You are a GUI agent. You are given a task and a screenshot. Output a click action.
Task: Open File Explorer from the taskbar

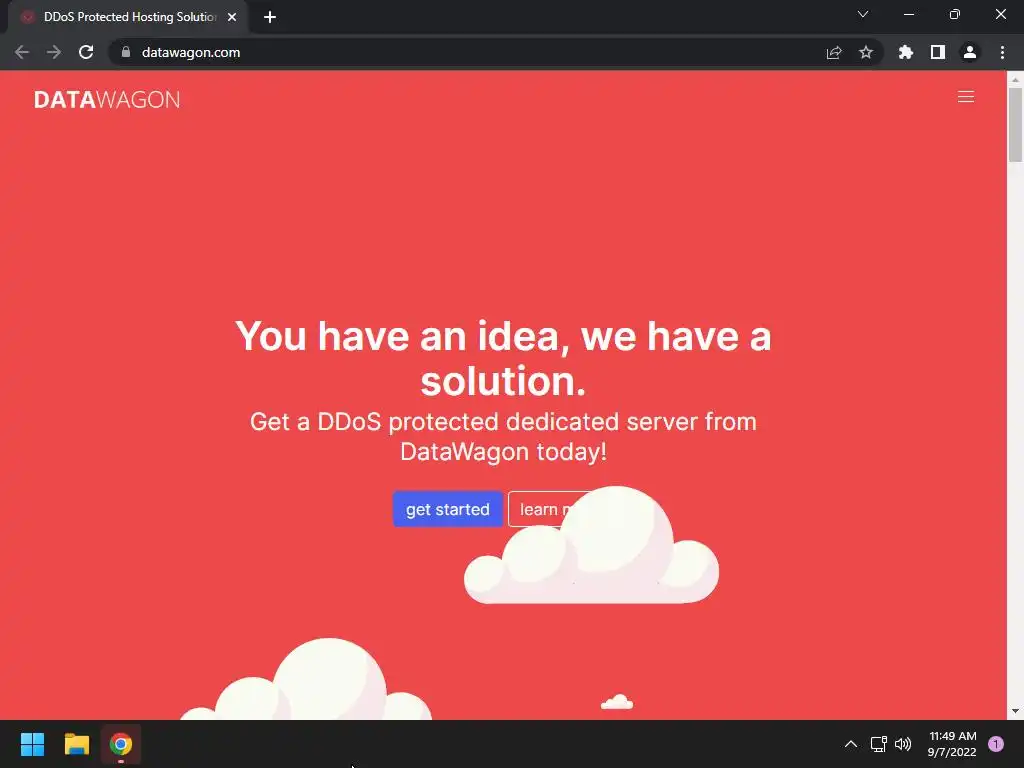point(76,744)
